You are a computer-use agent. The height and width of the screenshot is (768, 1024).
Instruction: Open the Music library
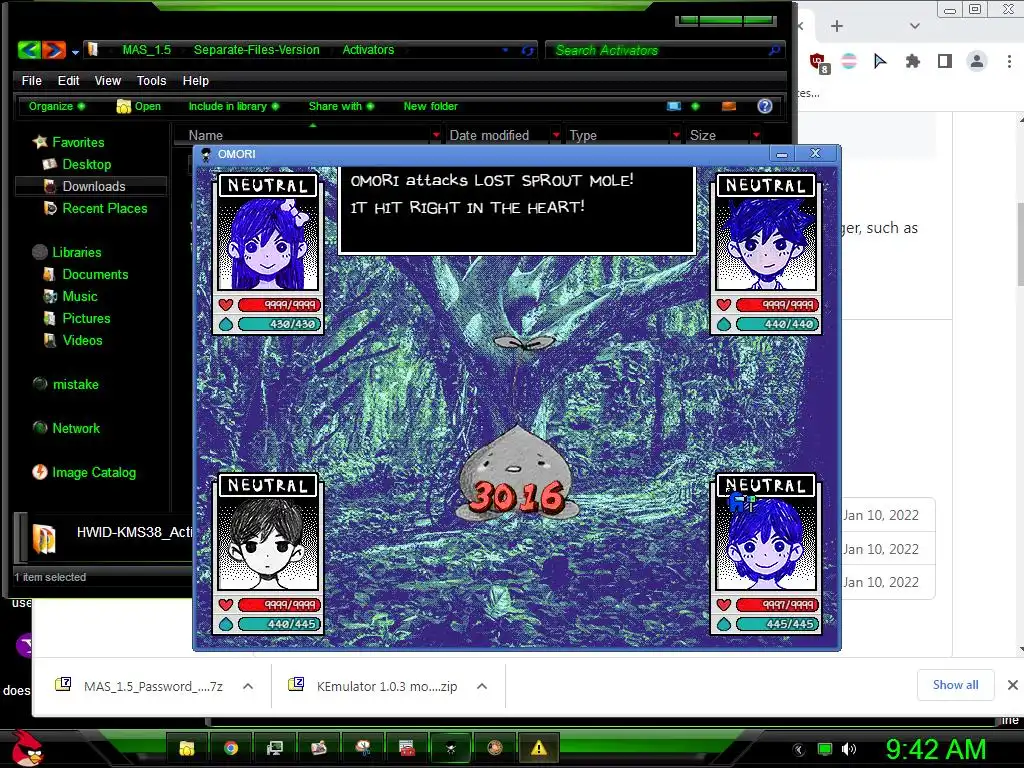pos(71,296)
